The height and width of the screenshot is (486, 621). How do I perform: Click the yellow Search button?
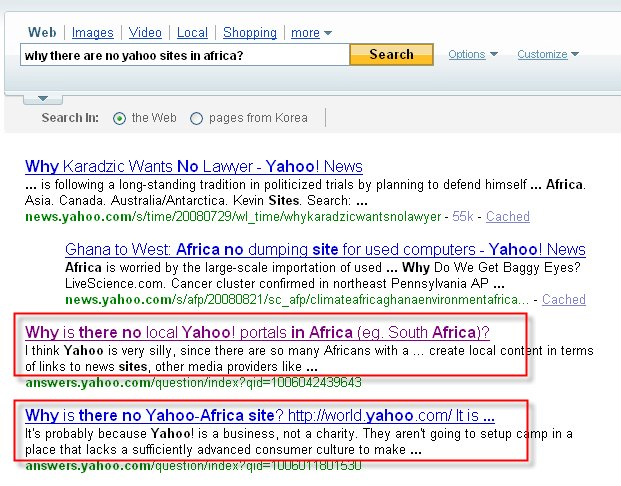coord(392,54)
